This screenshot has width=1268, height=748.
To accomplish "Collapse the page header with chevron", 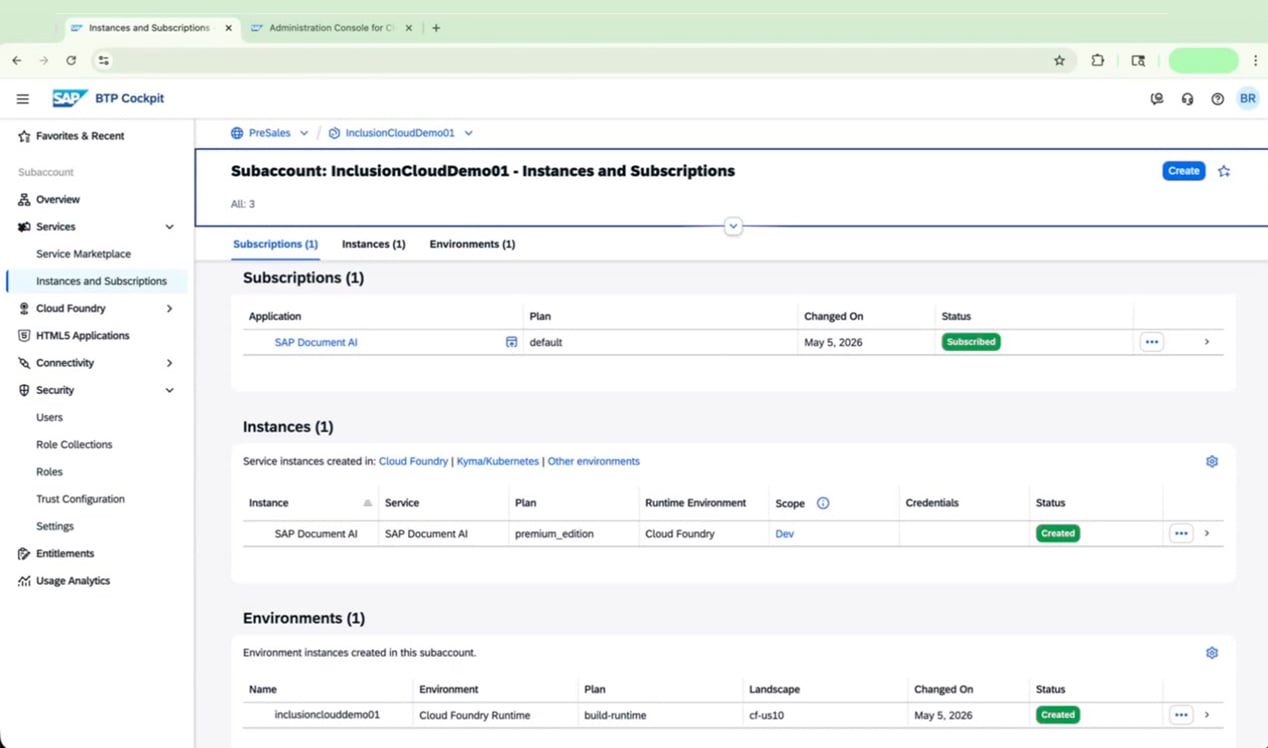I will point(733,226).
